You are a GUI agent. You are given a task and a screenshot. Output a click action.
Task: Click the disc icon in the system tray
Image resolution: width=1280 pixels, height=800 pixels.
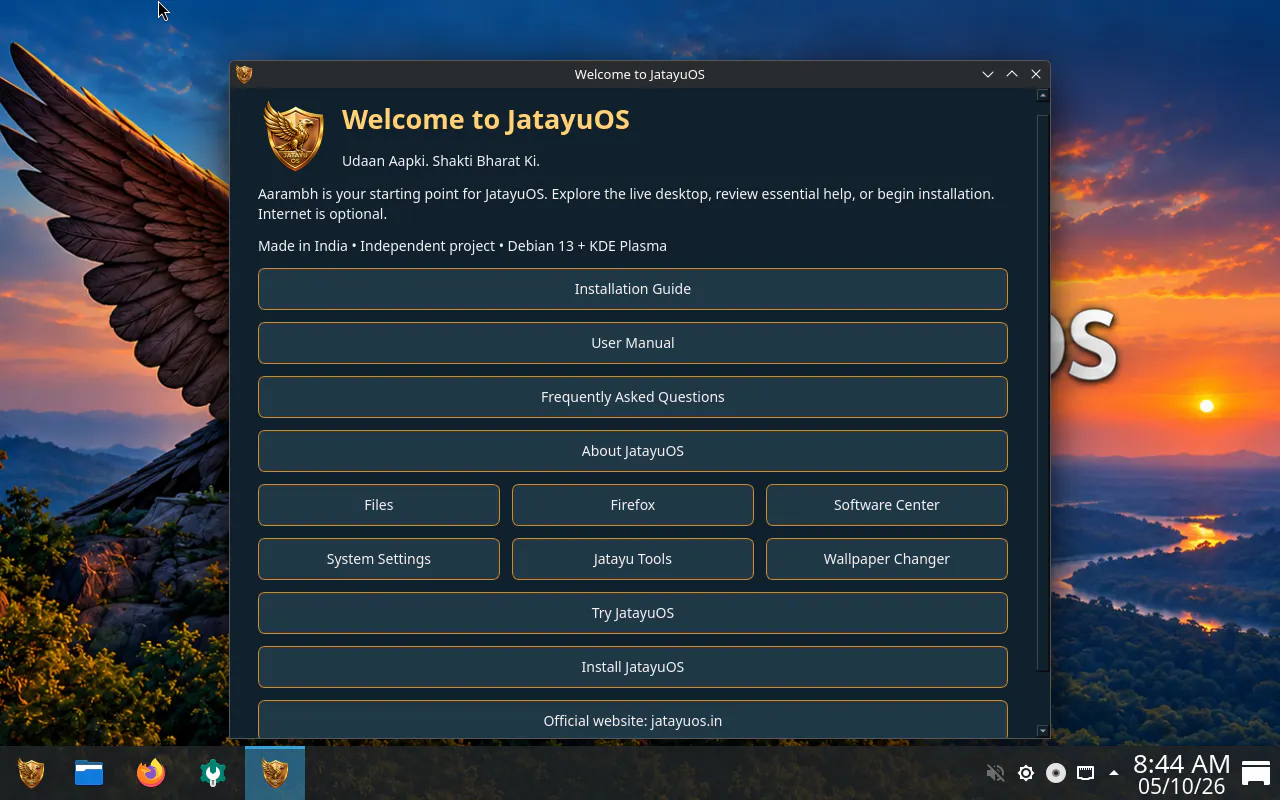pyautogui.click(x=1056, y=773)
